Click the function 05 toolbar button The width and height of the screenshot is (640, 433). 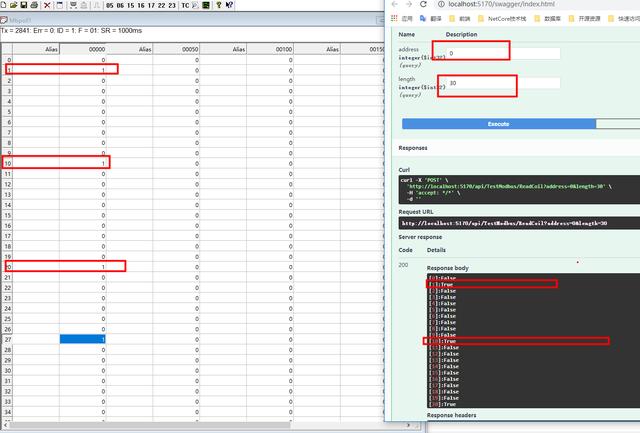click(110, 5)
